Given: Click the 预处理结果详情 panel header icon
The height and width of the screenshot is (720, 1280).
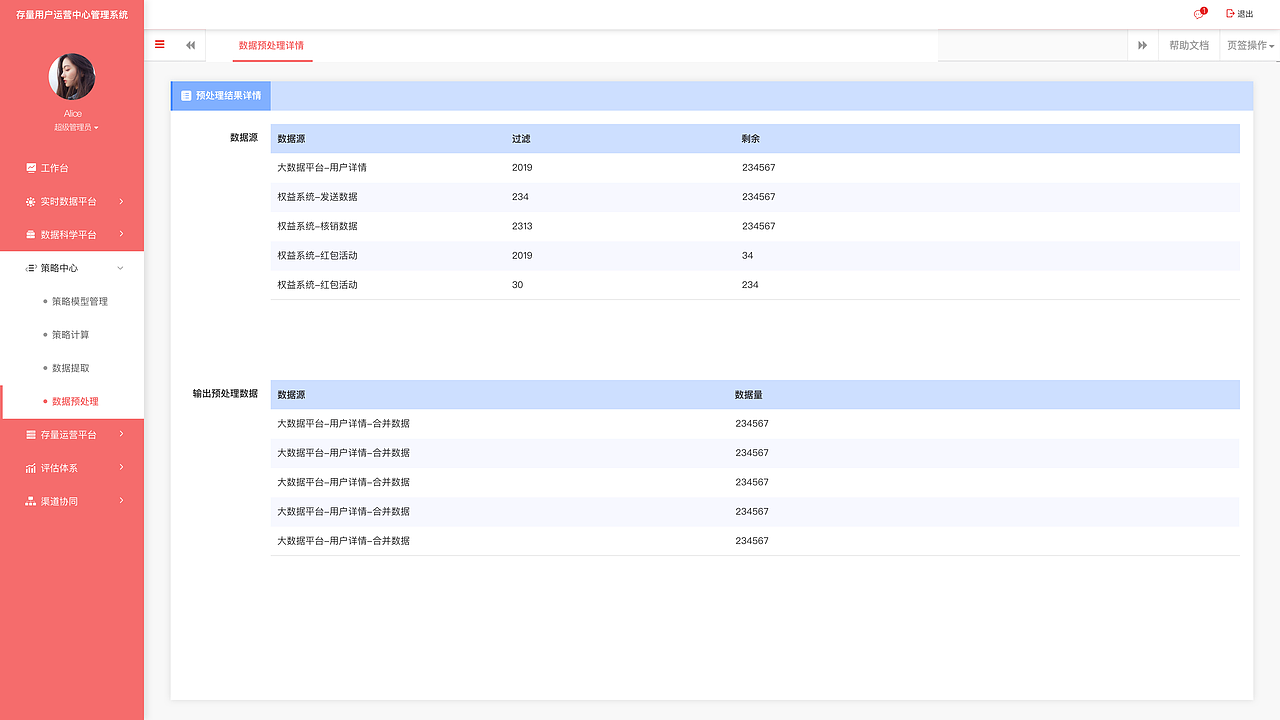Looking at the screenshot, I should pos(186,96).
